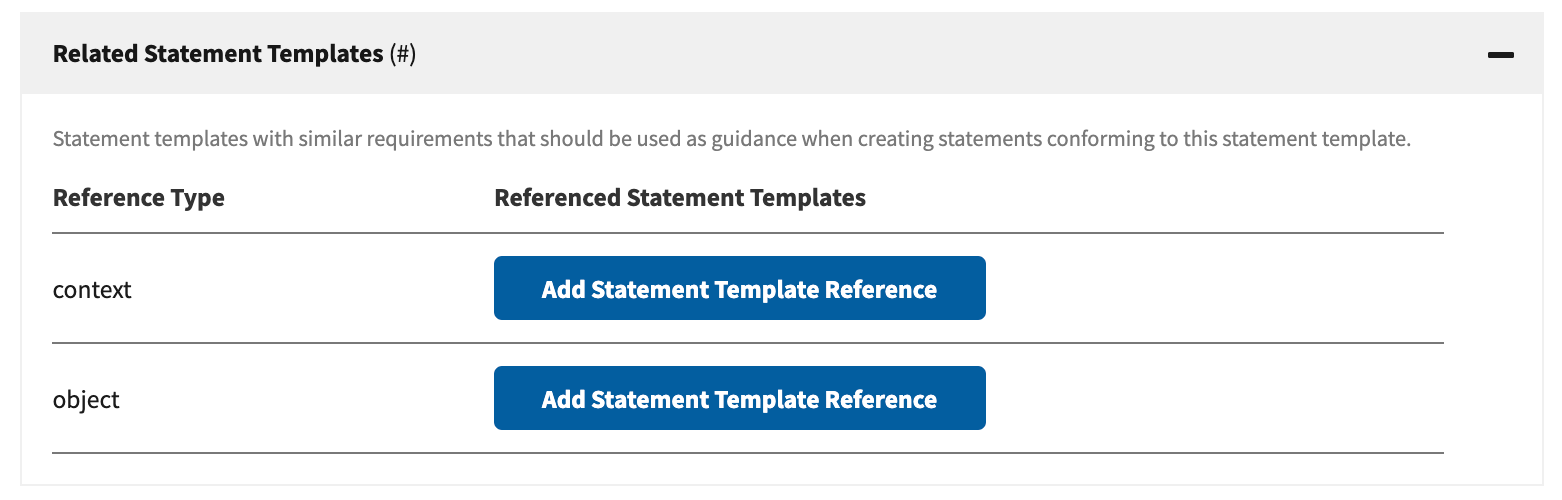Click the word "Referenced" in the column header
This screenshot has height=500, width=1562.
point(556,198)
